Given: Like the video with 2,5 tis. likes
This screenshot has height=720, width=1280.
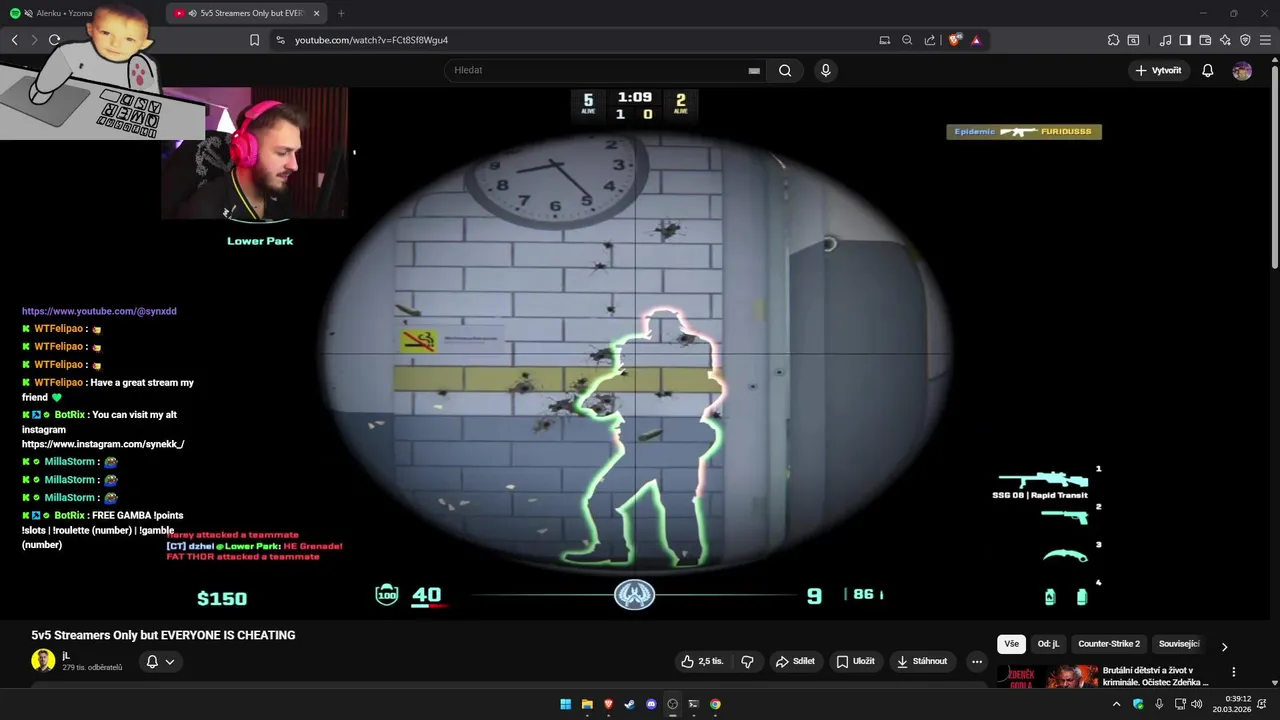Looking at the screenshot, I should (702, 661).
